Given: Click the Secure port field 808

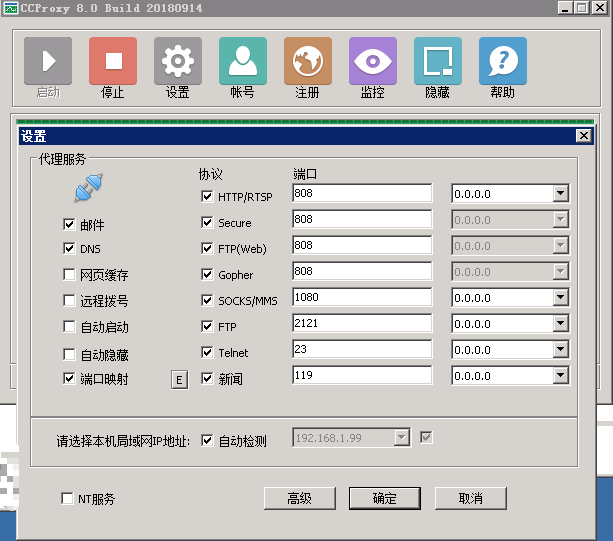Looking at the screenshot, I should pyautogui.click(x=362, y=219).
